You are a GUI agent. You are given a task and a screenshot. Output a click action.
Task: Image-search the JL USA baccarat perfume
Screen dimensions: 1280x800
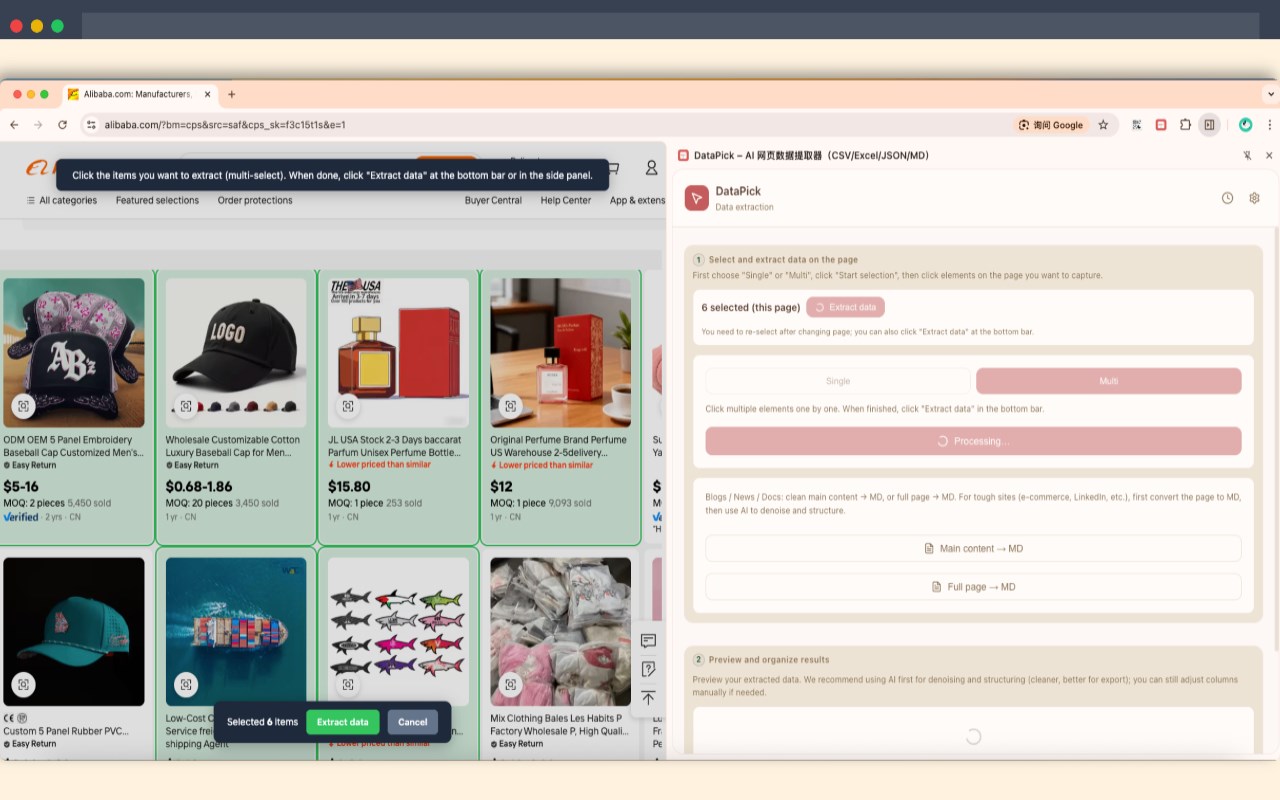(x=348, y=406)
